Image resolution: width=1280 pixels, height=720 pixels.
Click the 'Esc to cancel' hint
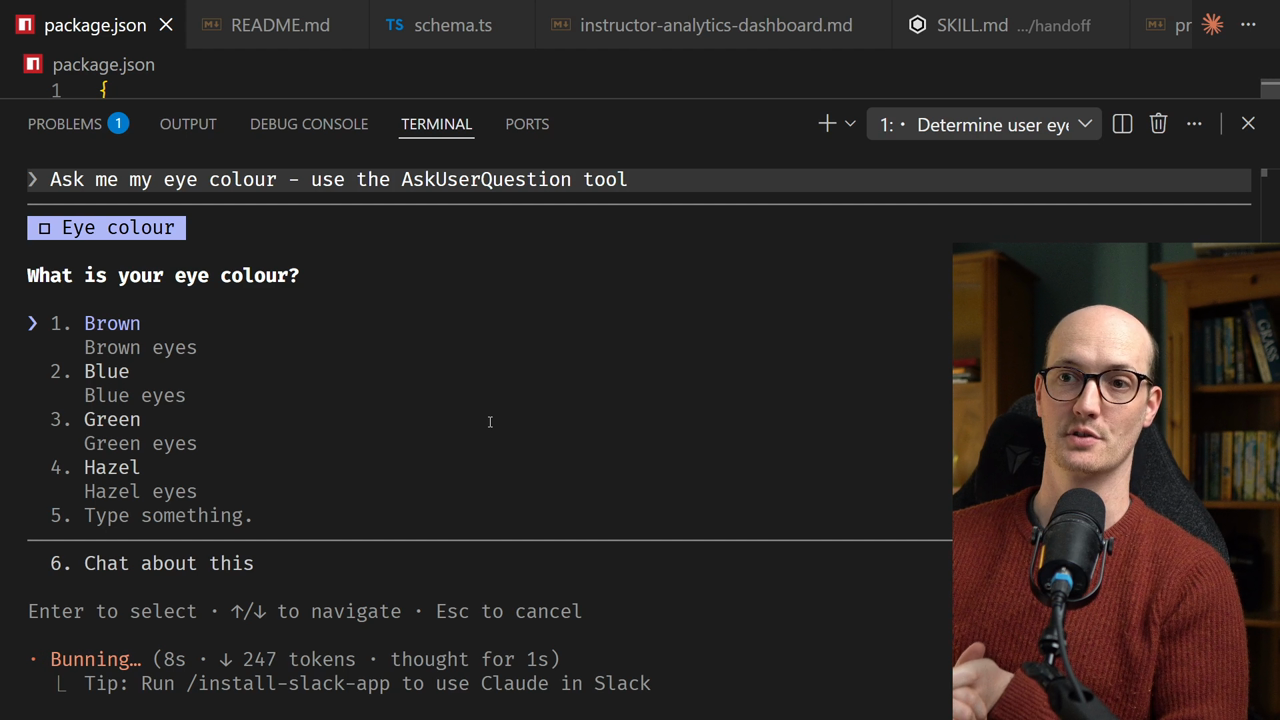pos(508,611)
